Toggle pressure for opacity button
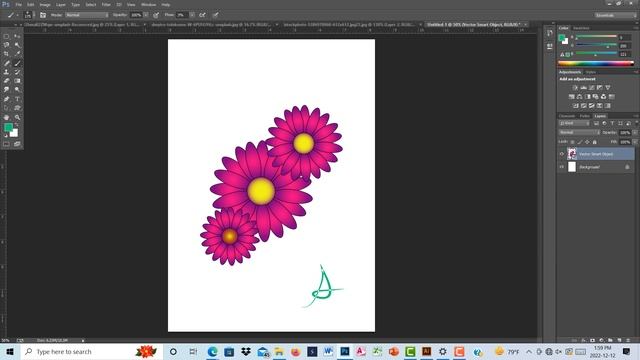The image size is (640, 360). (x=156, y=15)
